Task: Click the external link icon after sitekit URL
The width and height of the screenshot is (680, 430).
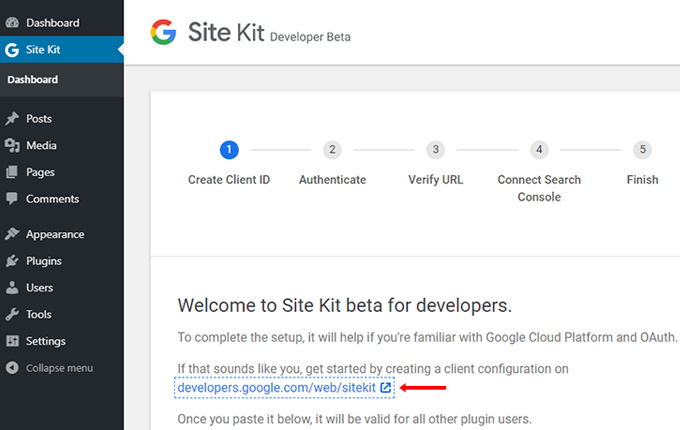Action: click(386, 388)
